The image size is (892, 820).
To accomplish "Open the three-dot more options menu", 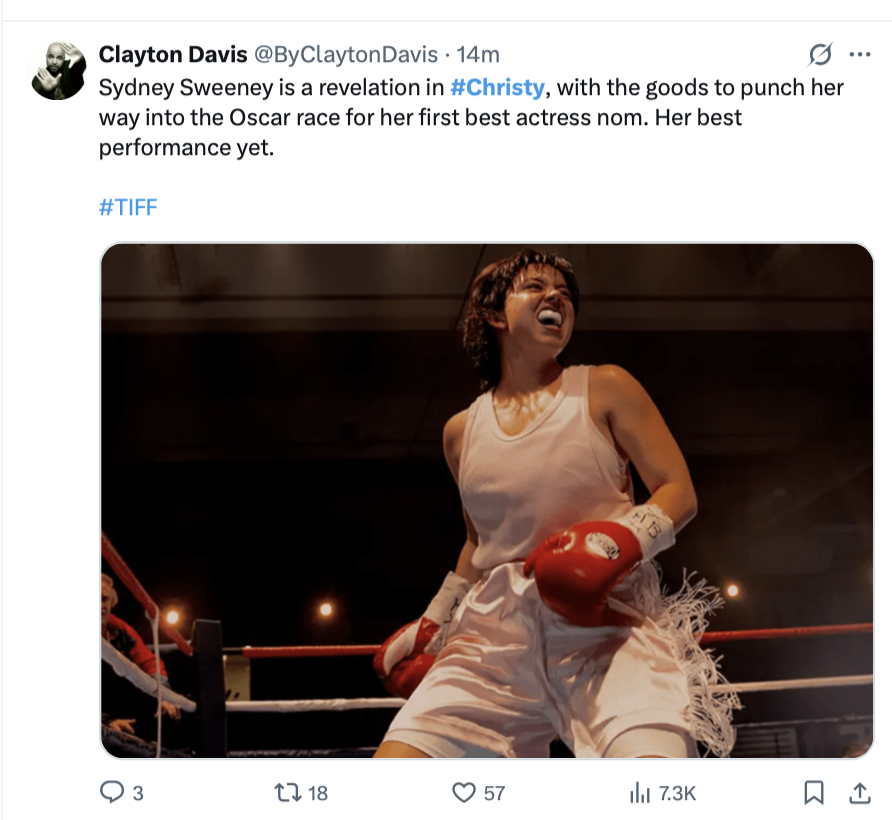I will tap(859, 54).
